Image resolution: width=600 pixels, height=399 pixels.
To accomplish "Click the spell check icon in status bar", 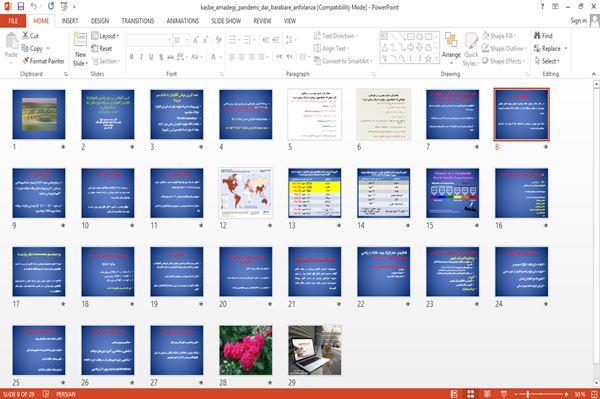I will click(46, 394).
